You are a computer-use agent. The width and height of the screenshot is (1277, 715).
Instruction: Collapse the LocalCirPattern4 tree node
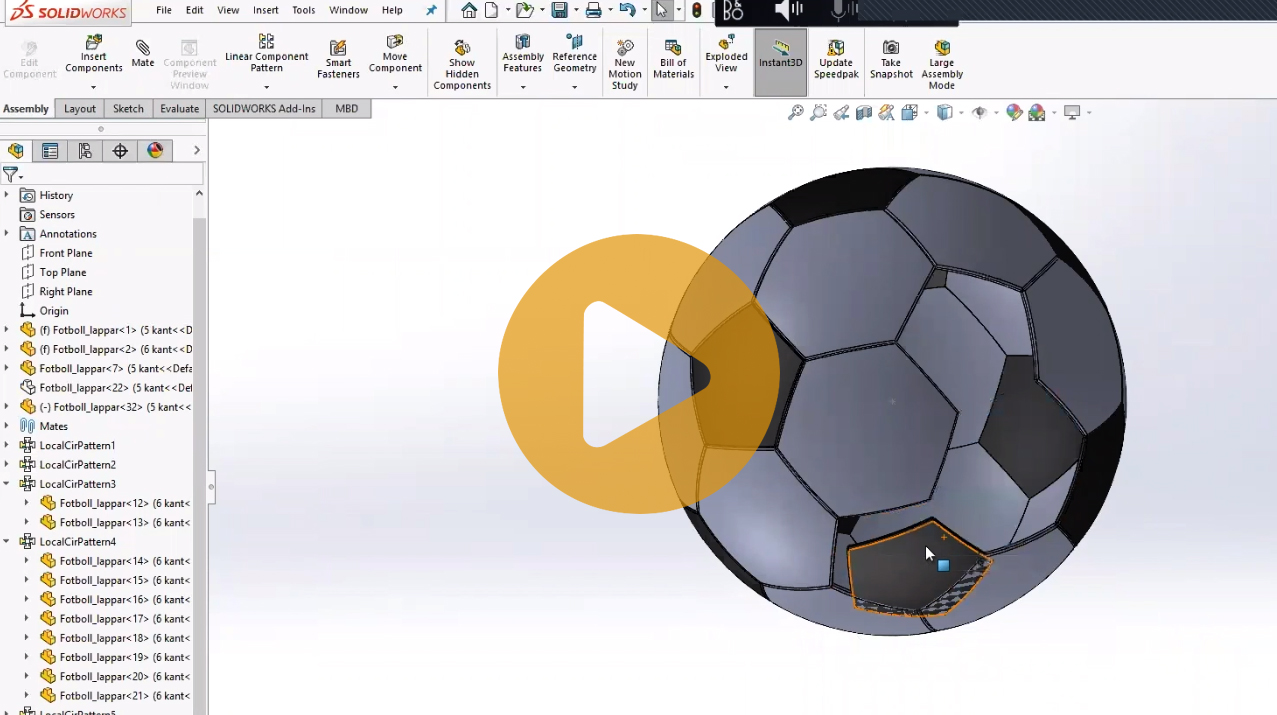pos(7,542)
